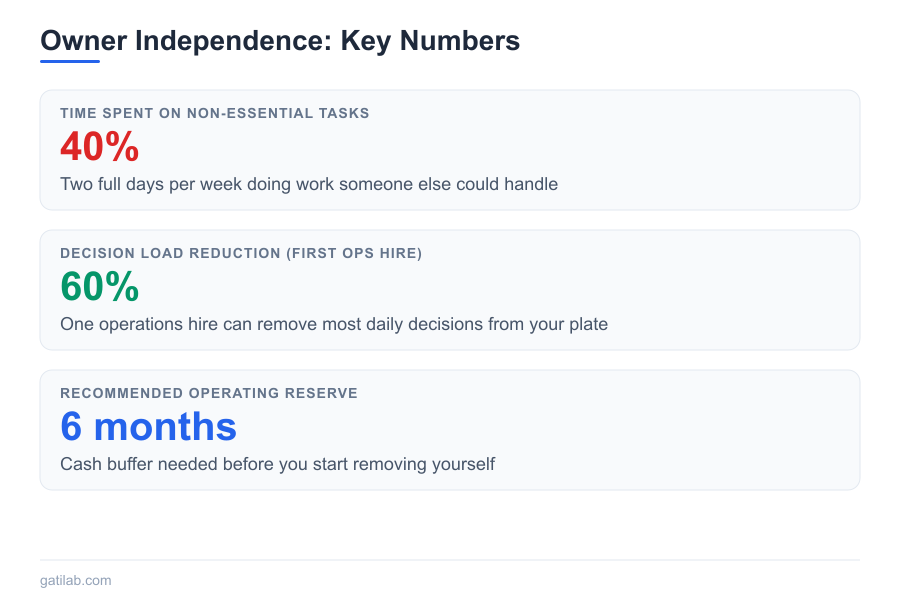Viewport: 900px width, 600px height.
Task: Click the 'Time Spent on Non-Essential Tasks' label
Action: 214,113
